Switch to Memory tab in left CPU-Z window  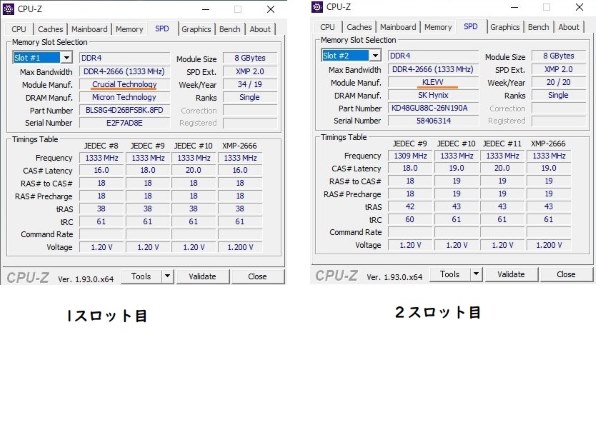click(129, 29)
